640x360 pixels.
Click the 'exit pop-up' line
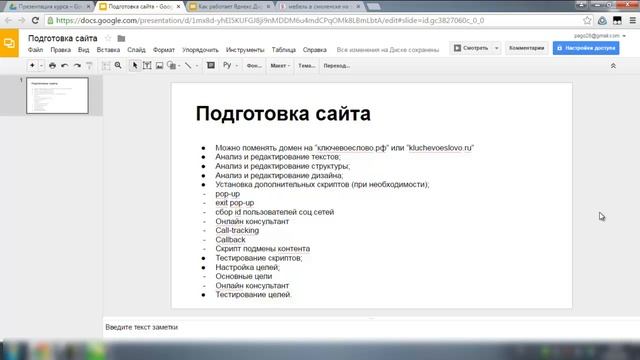click(235, 203)
